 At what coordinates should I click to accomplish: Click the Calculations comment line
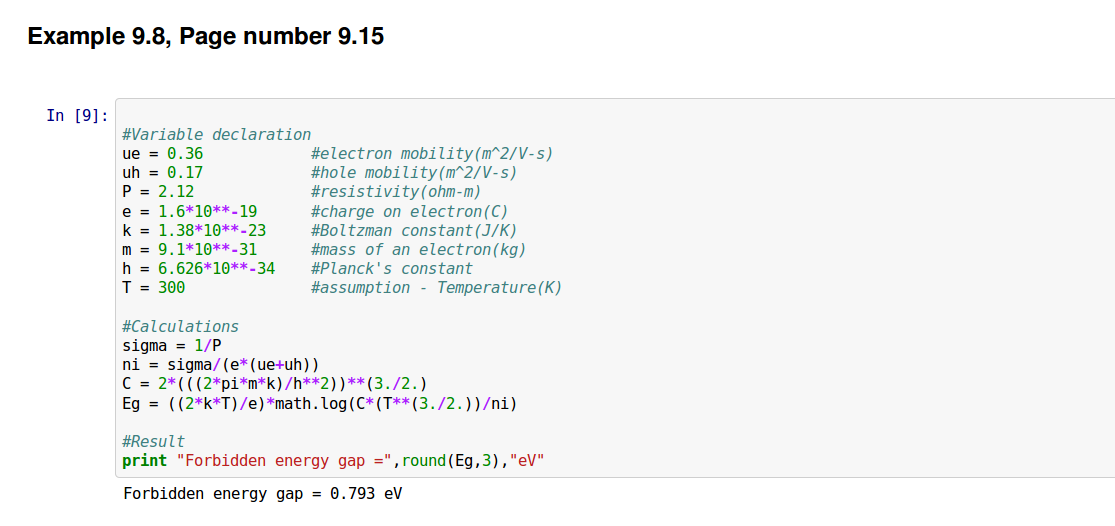180,326
